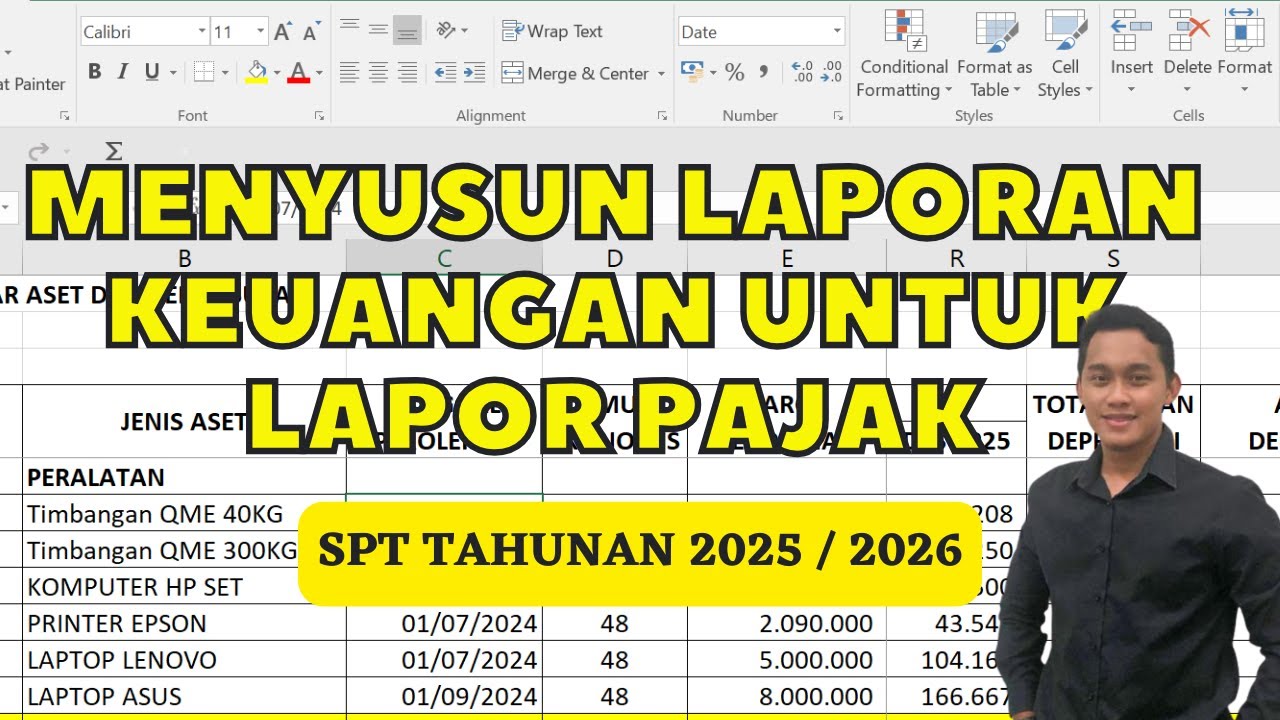1280x720 pixels.
Task: Click the Redo arrow icon
Action: (x=38, y=151)
